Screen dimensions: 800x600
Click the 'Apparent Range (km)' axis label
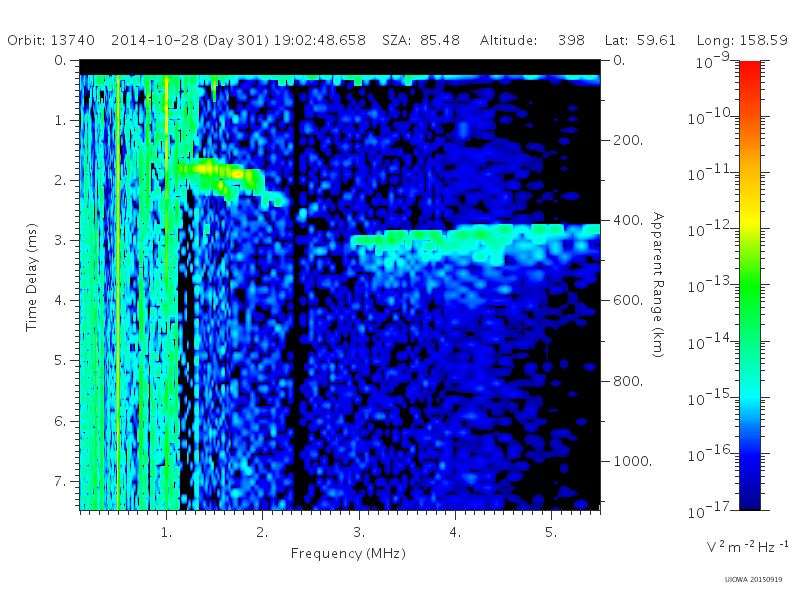click(x=658, y=285)
